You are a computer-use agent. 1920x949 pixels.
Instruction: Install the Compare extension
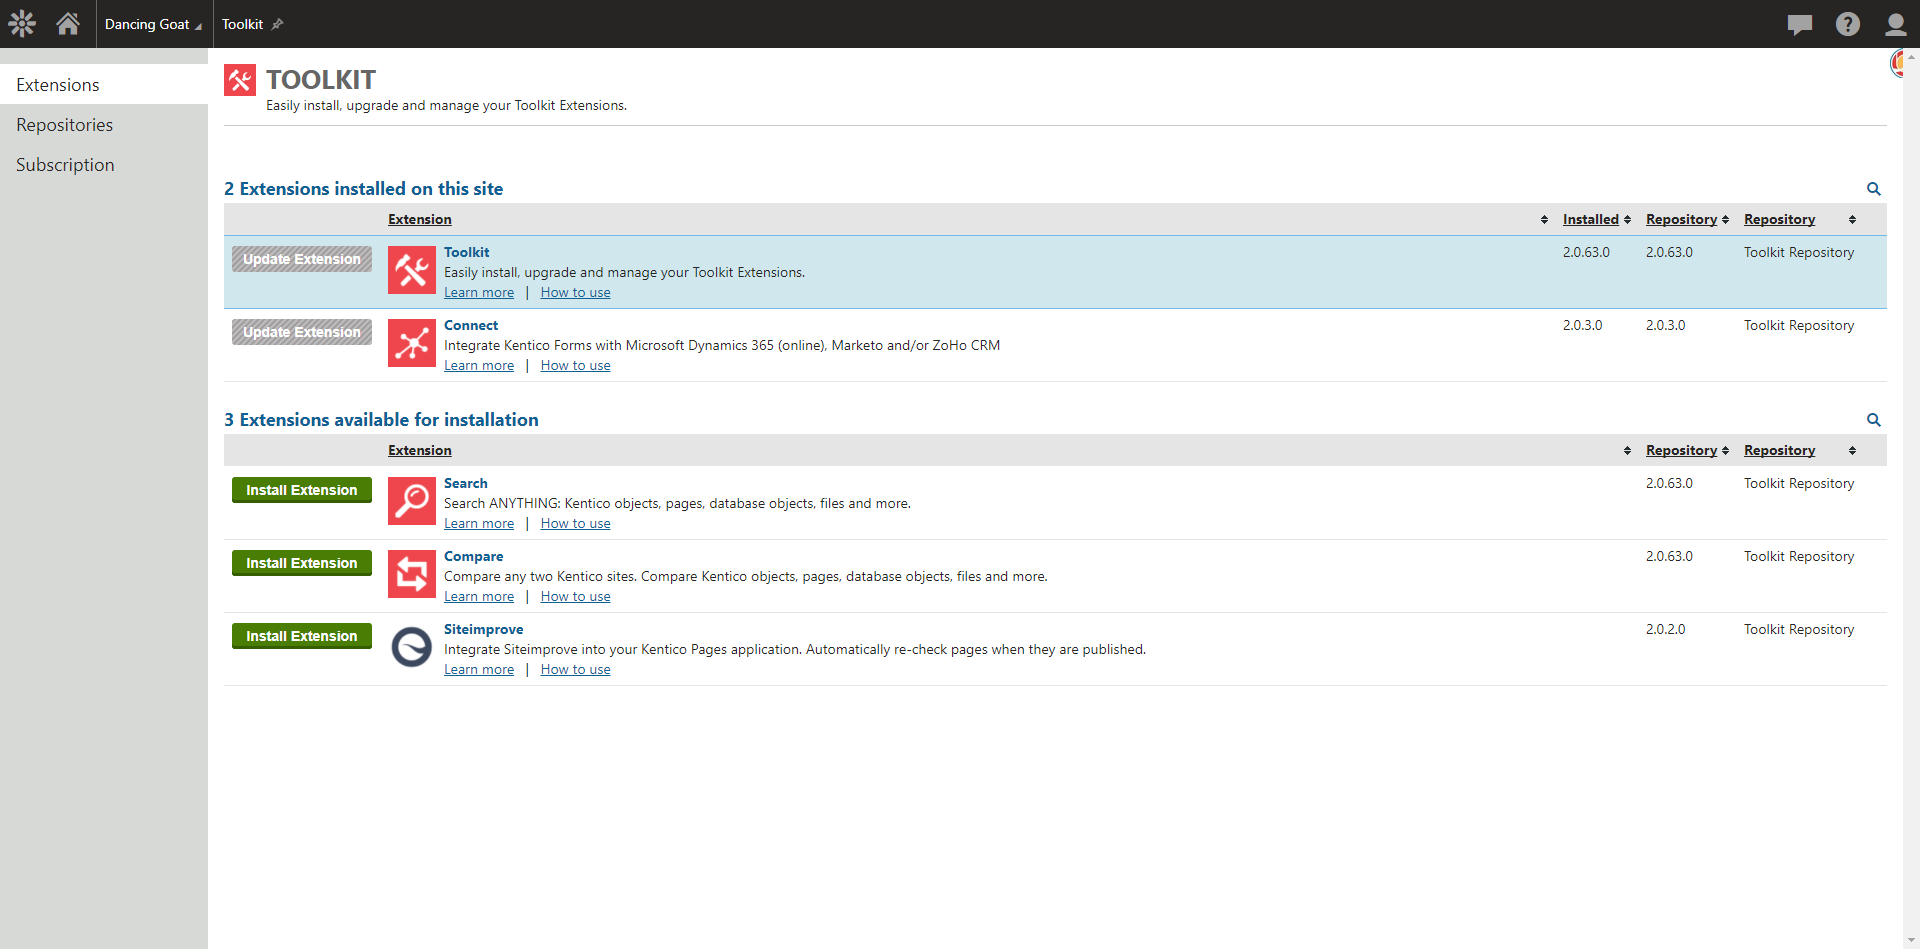(302, 563)
